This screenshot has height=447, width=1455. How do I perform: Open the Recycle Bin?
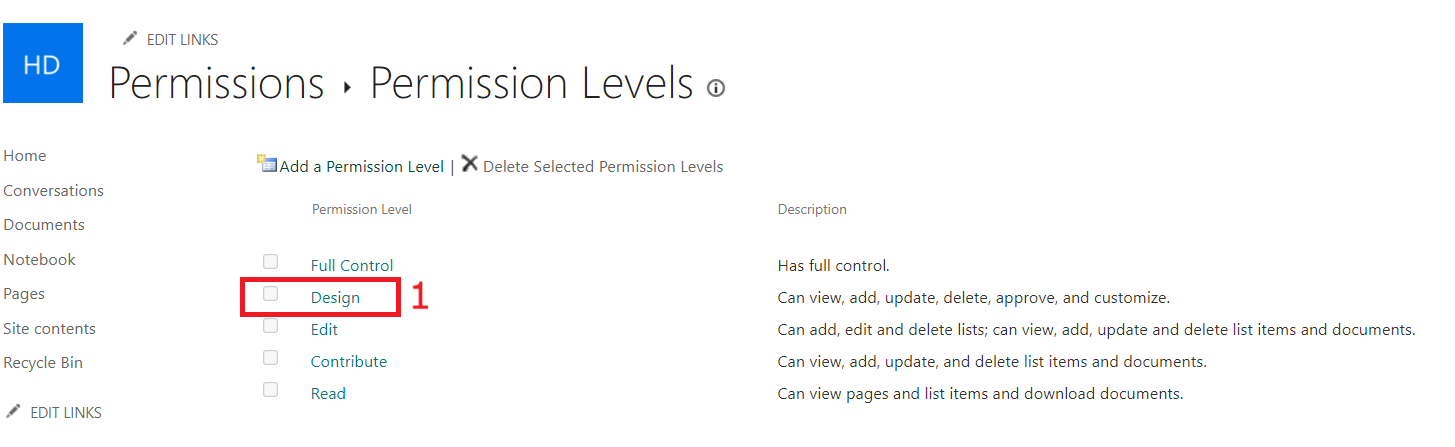click(x=43, y=363)
